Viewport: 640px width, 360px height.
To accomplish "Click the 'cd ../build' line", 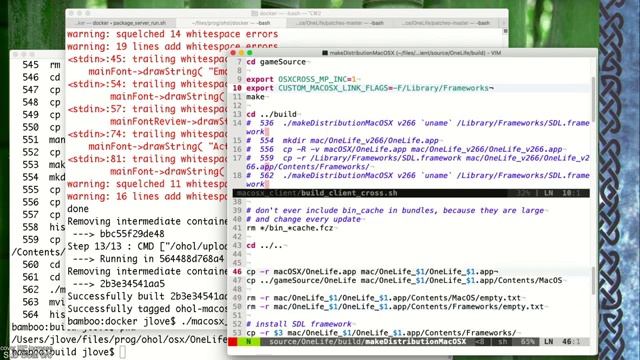I will (271, 114).
